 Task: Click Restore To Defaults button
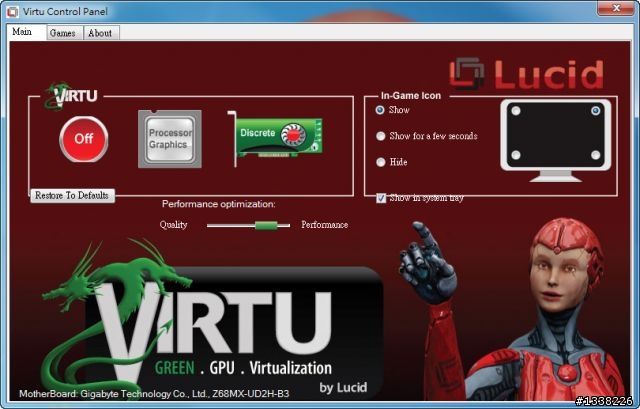click(x=72, y=196)
